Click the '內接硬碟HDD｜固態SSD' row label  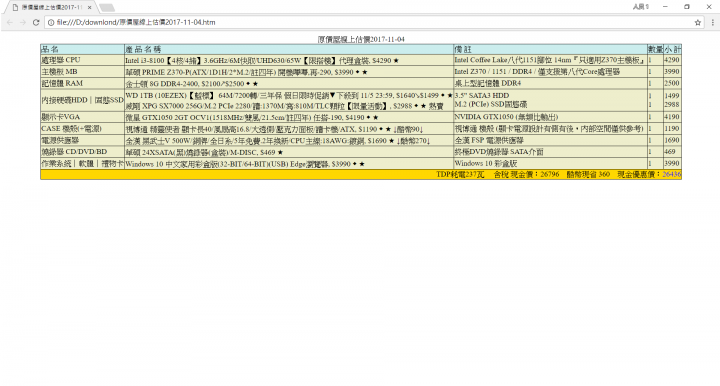[x=83, y=100]
